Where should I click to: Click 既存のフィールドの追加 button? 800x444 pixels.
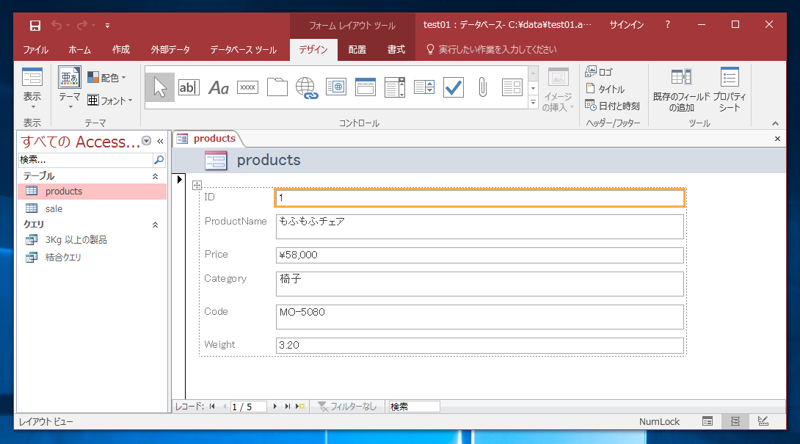pyautogui.click(x=681, y=89)
